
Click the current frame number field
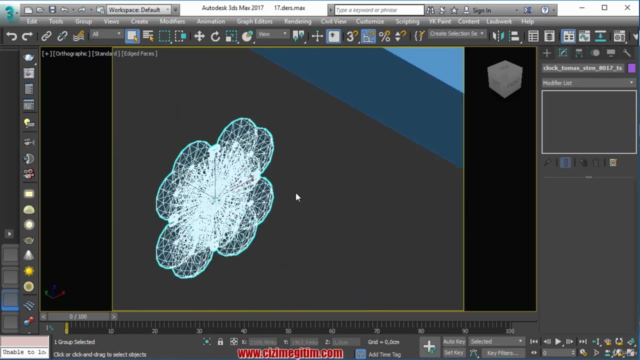[x=558, y=353]
